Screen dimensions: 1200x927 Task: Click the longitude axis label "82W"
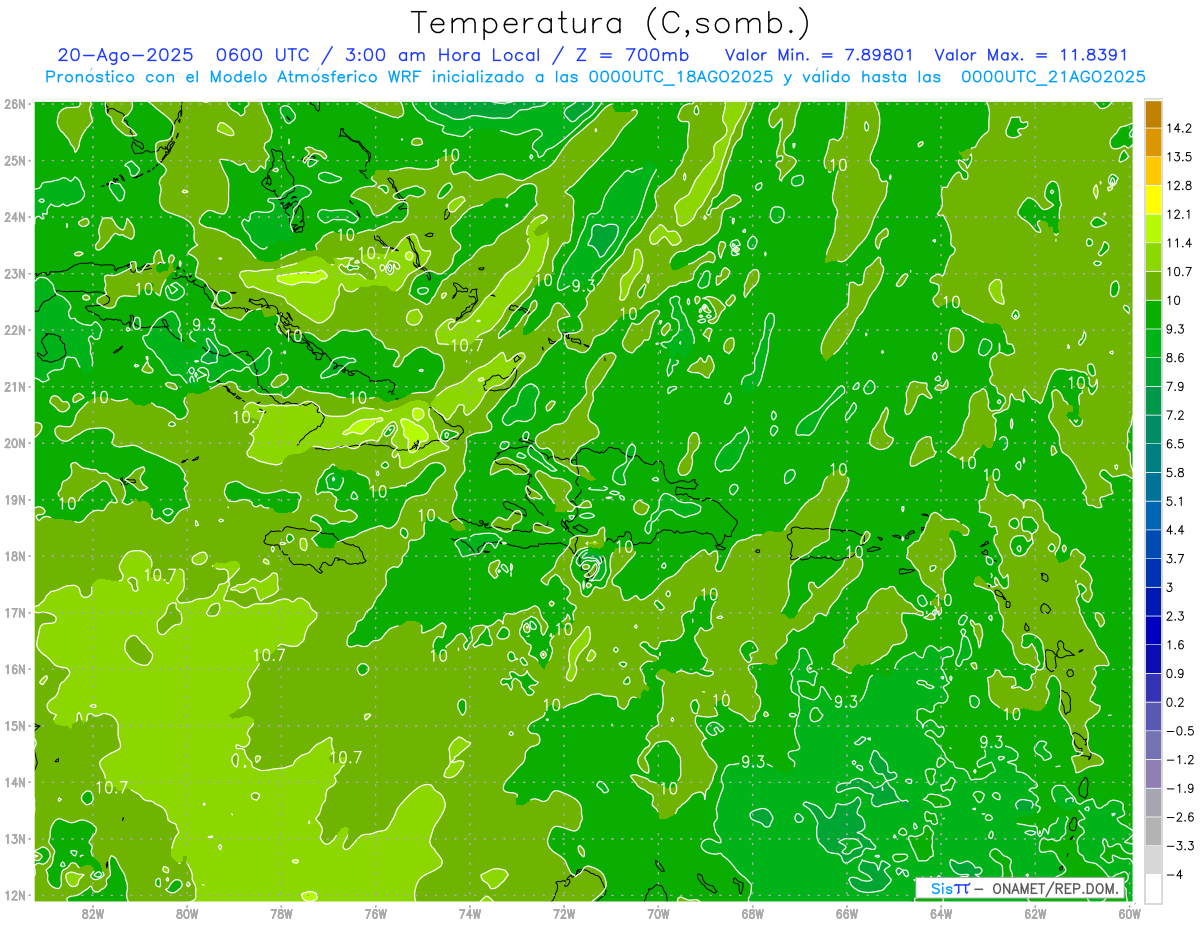click(x=93, y=913)
